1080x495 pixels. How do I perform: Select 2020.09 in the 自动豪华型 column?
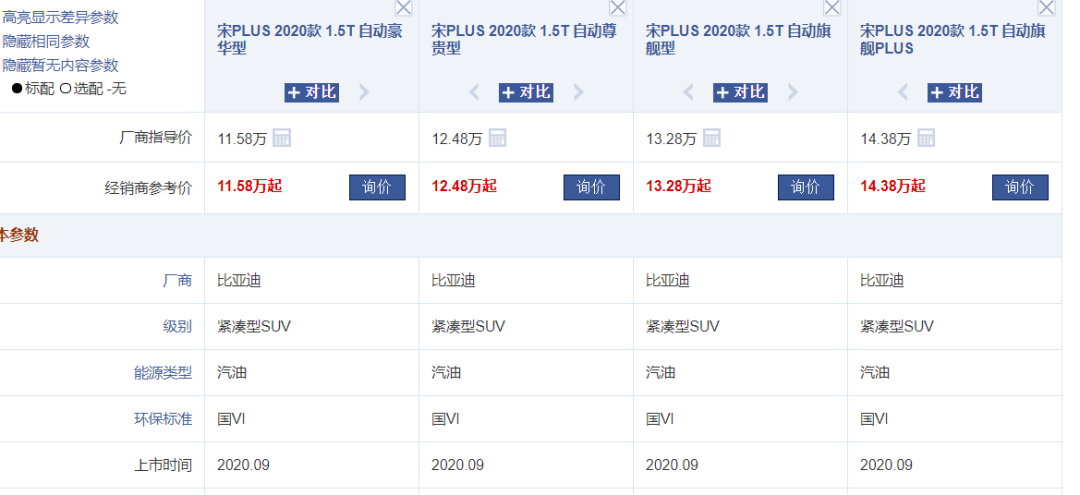pyautogui.click(x=243, y=465)
